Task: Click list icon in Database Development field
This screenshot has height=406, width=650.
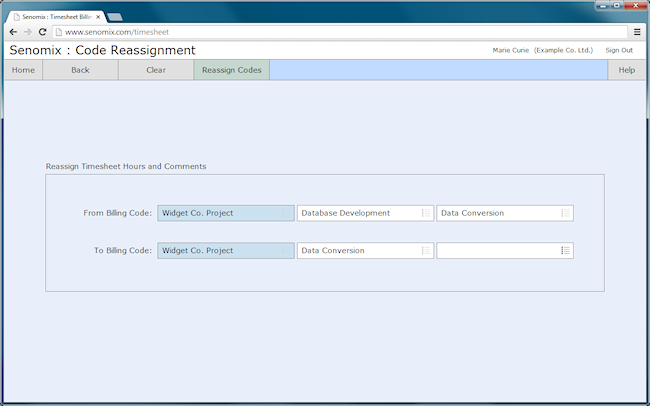Action: click(x=426, y=213)
